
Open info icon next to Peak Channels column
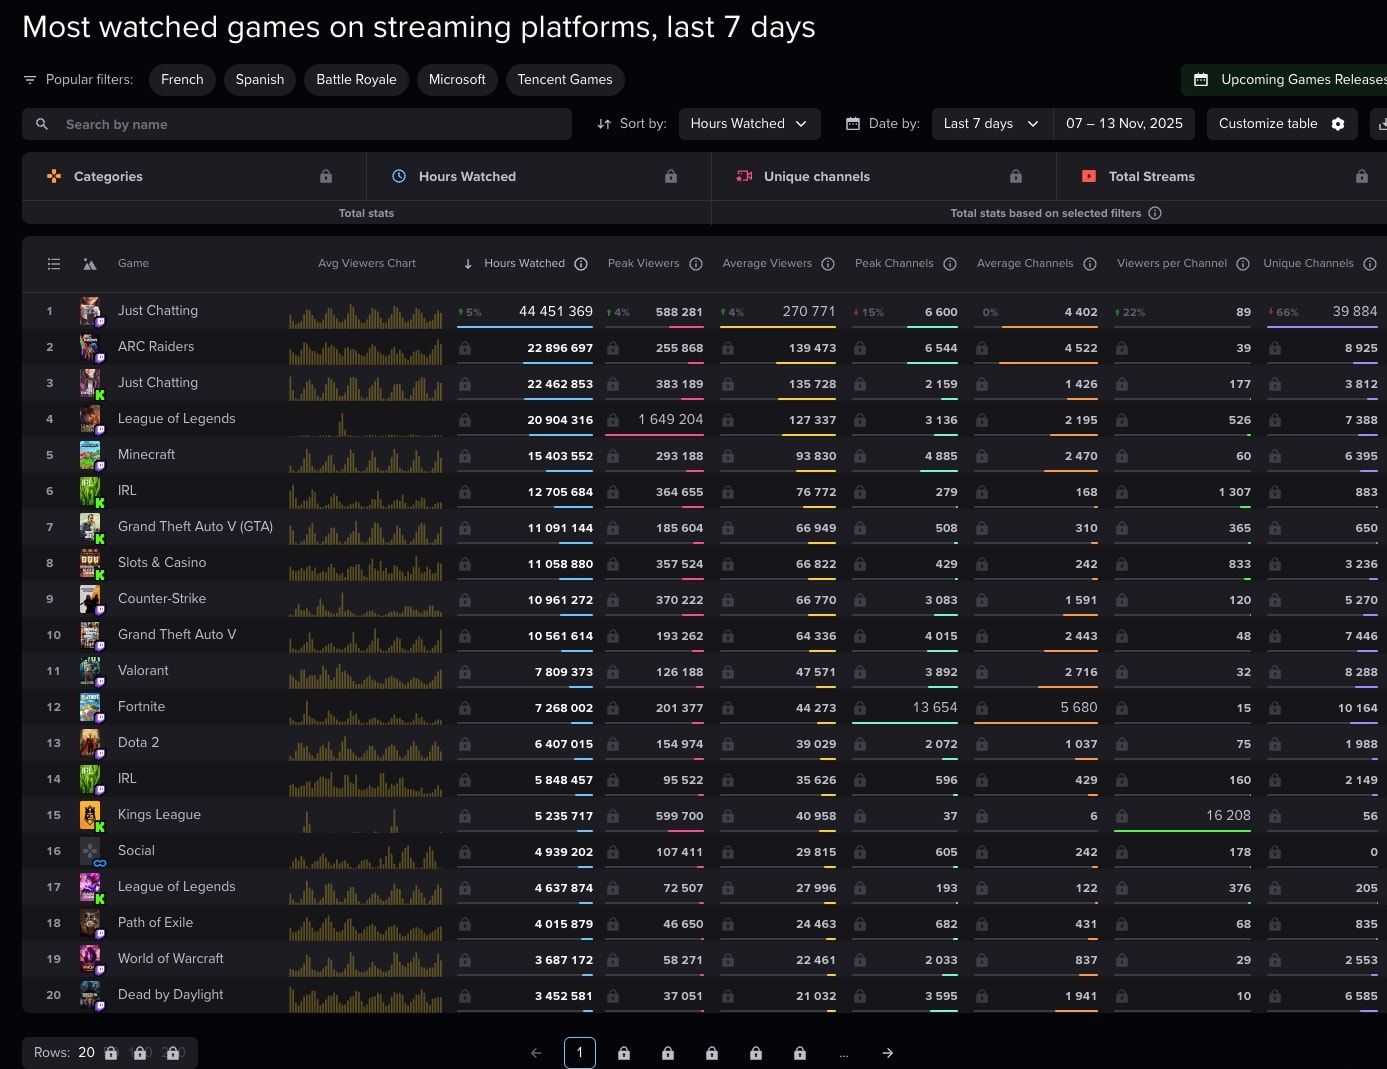point(950,264)
